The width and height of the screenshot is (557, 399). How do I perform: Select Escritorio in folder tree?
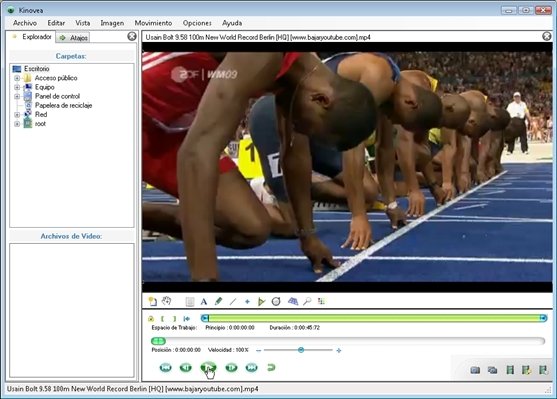[x=37, y=69]
